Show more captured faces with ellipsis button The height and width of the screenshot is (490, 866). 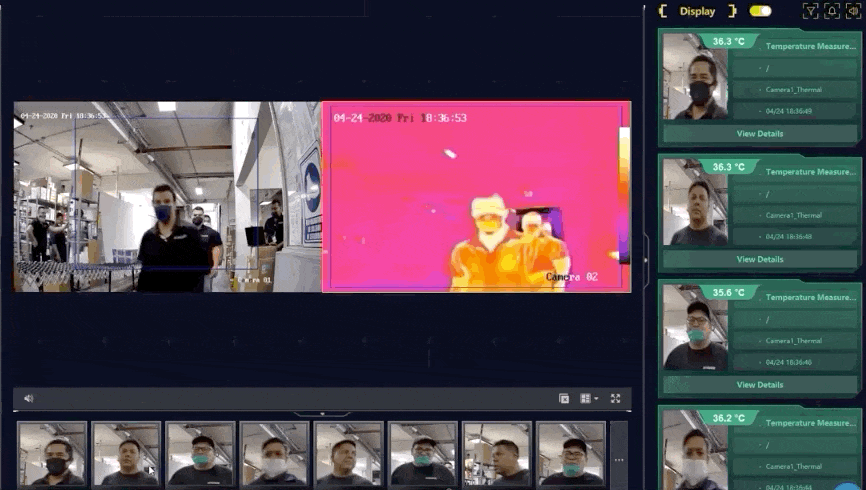coord(619,460)
